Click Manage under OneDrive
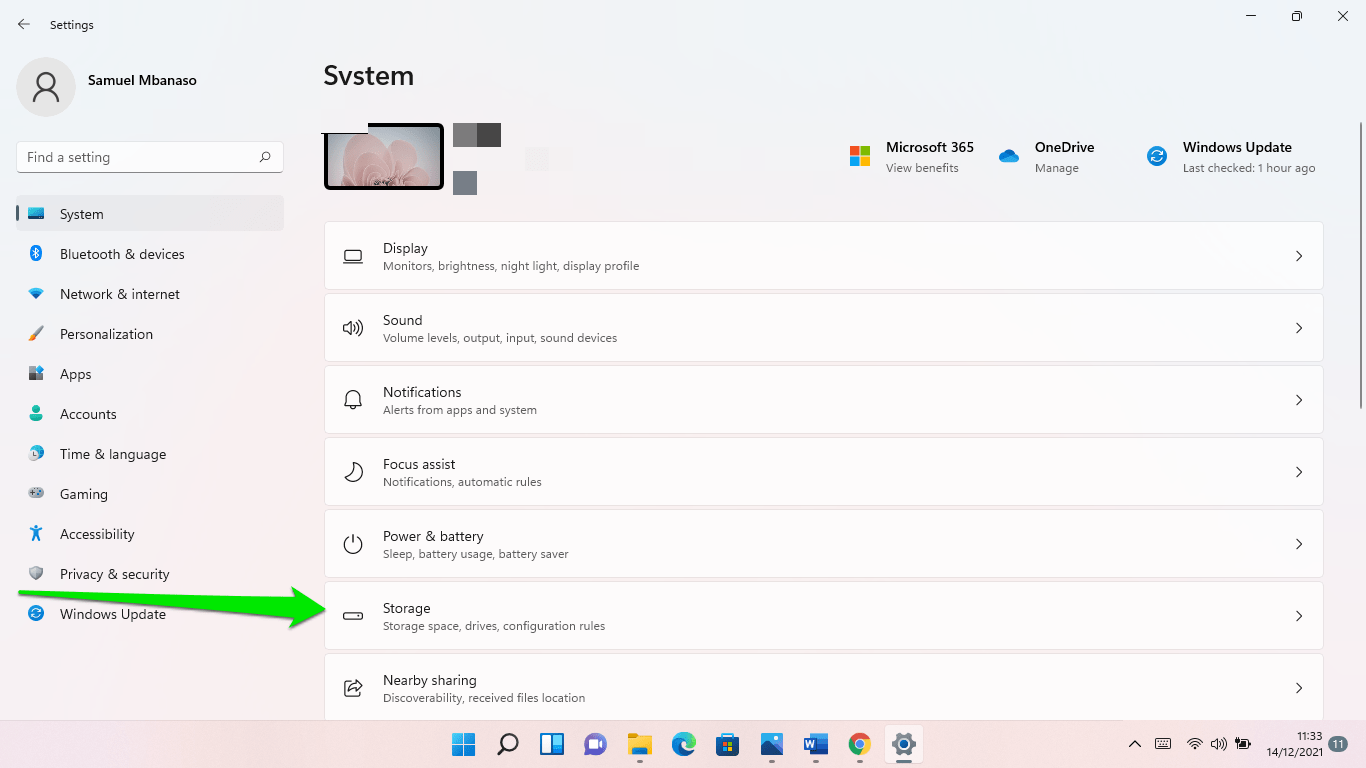The height and width of the screenshot is (768, 1366). (x=1057, y=168)
